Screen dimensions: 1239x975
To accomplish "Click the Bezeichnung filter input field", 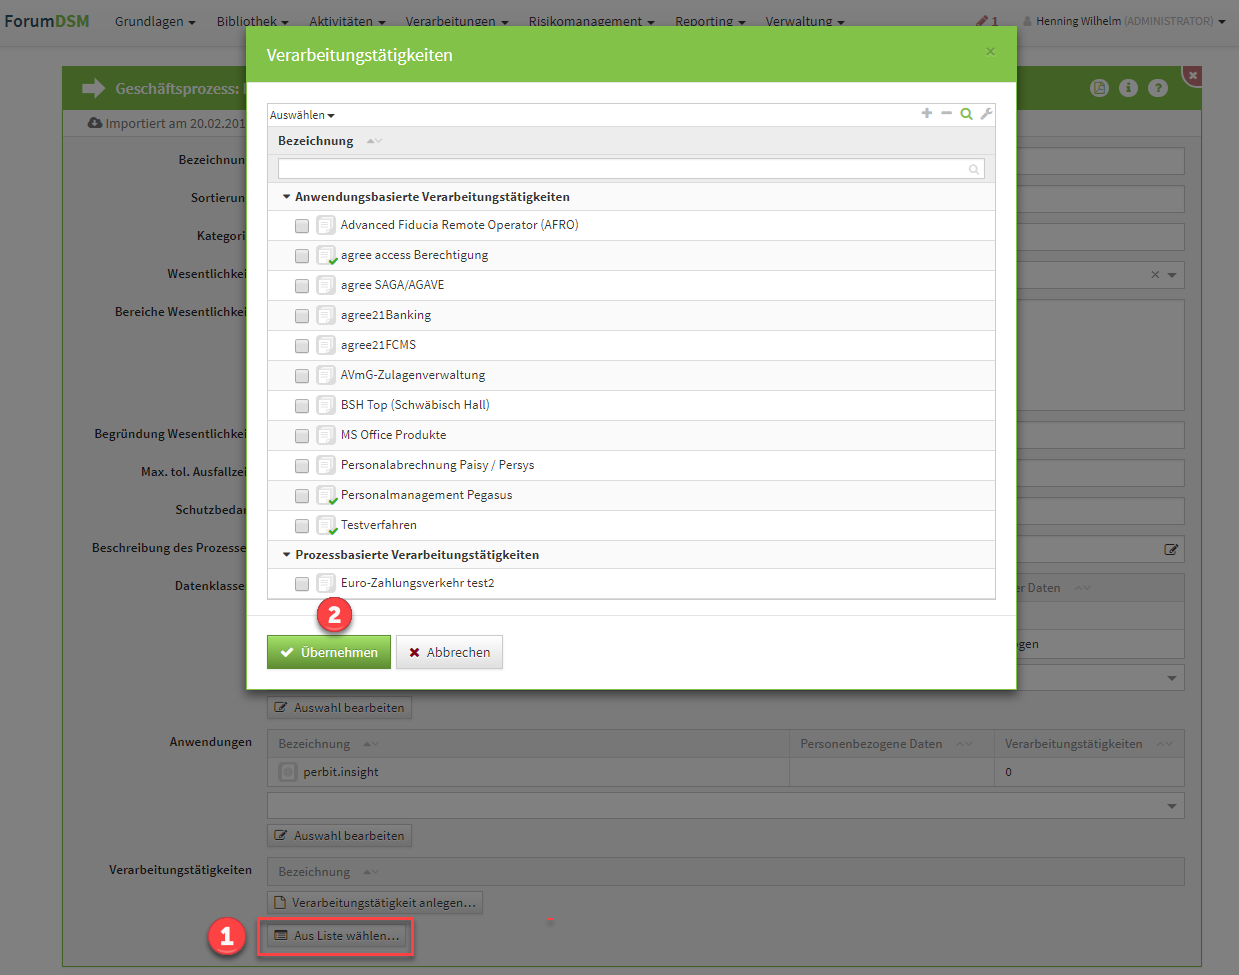I will [x=622, y=169].
